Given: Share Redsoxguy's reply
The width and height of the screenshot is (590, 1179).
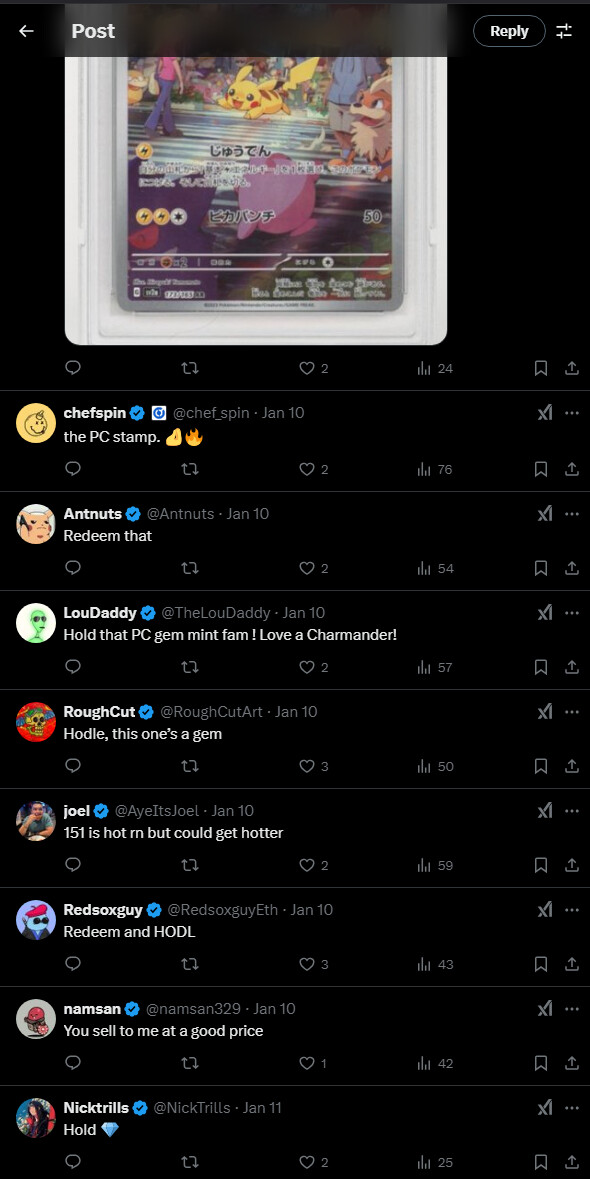Looking at the screenshot, I should point(571,964).
